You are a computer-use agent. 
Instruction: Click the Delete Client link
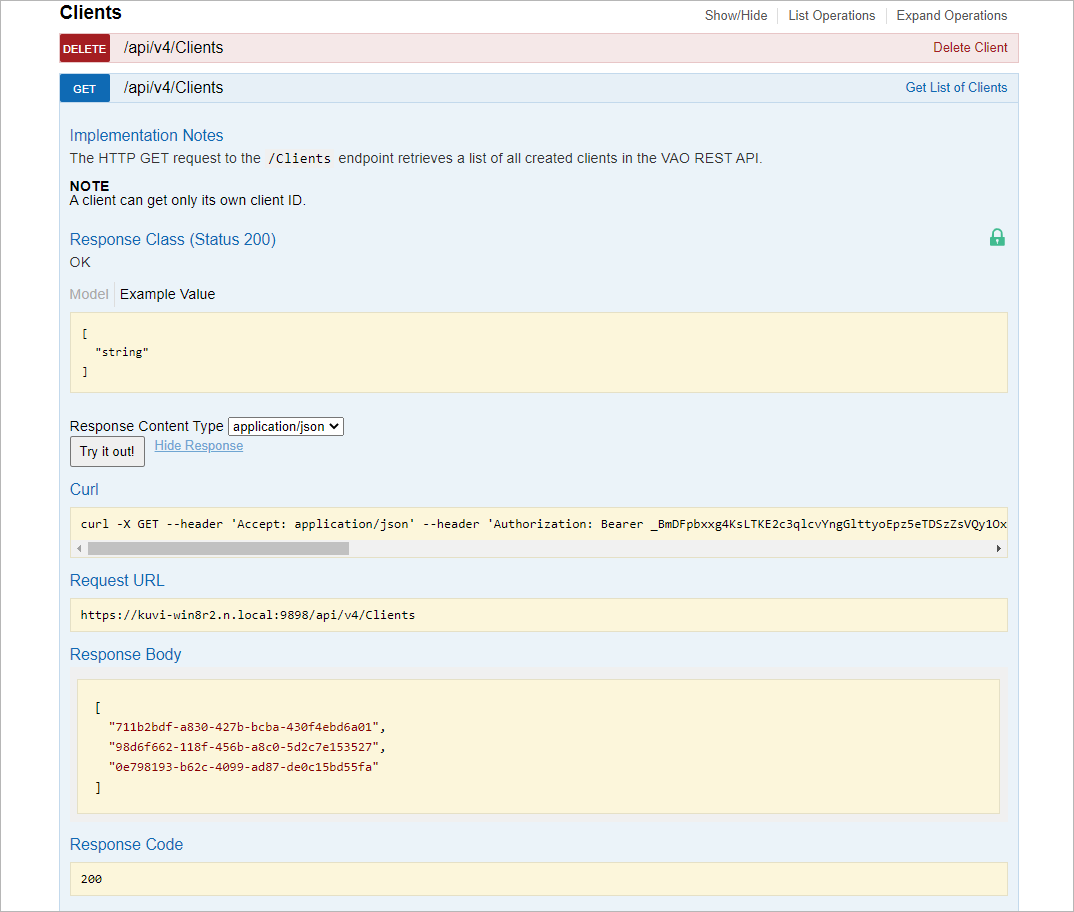pos(970,48)
